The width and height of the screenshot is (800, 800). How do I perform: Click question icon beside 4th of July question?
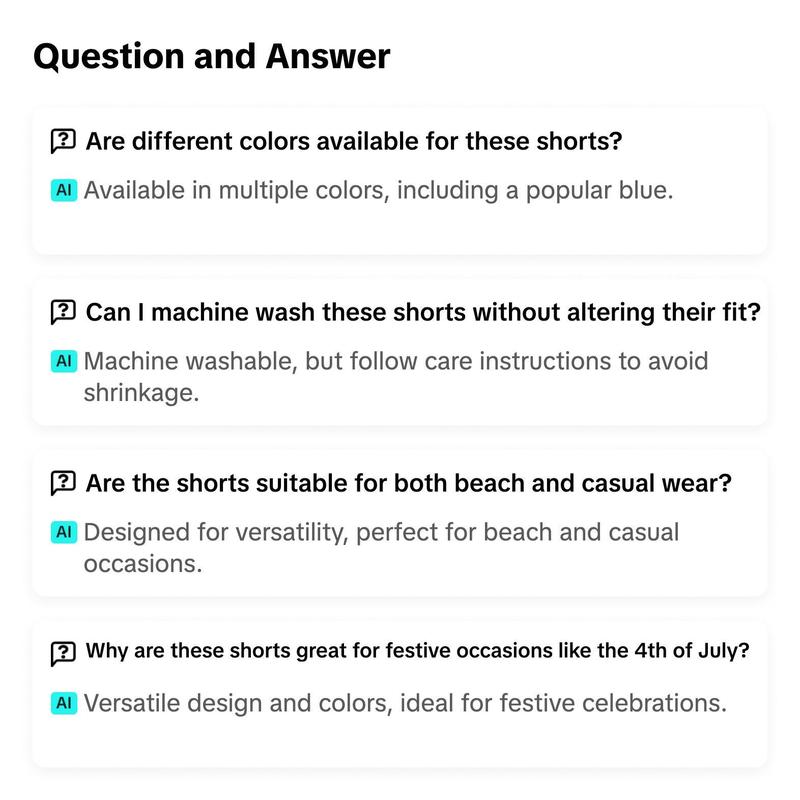click(x=63, y=654)
